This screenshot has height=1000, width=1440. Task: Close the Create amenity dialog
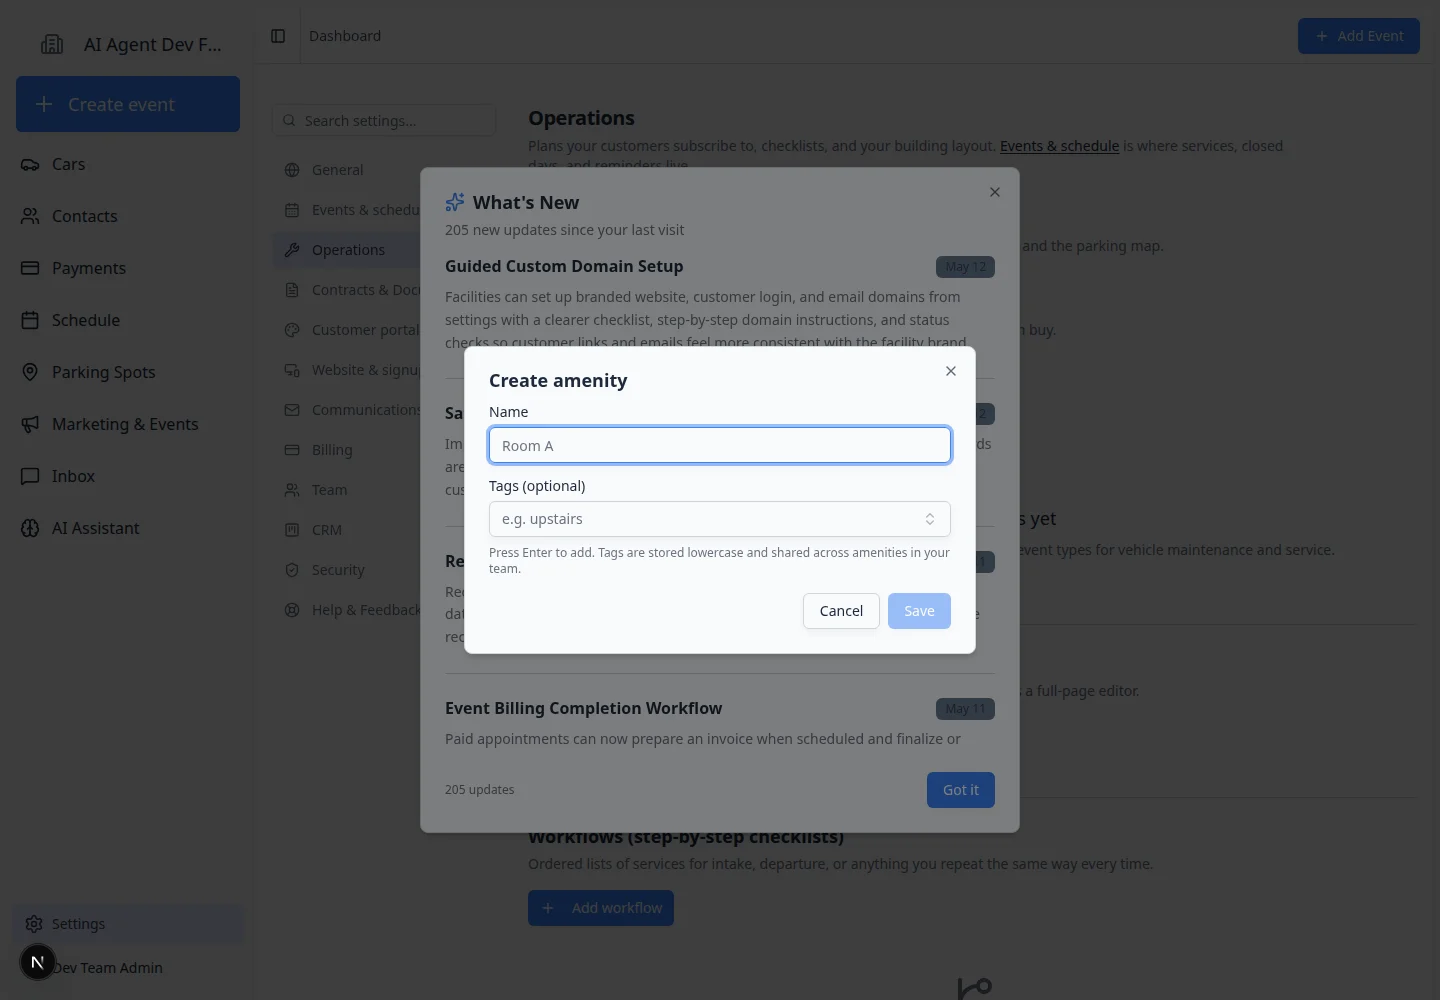point(951,371)
